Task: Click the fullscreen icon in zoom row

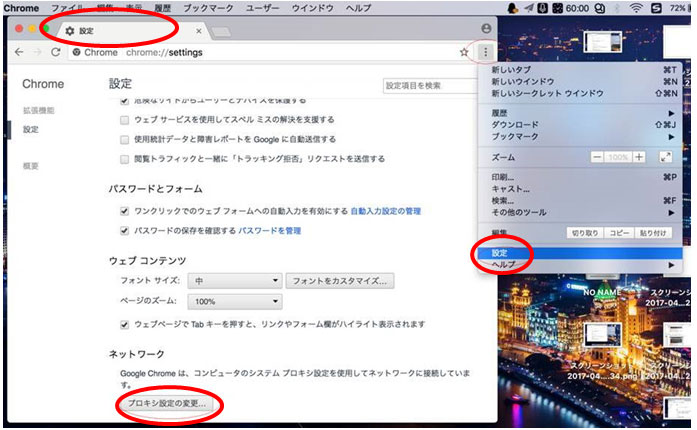Action: [x=665, y=157]
